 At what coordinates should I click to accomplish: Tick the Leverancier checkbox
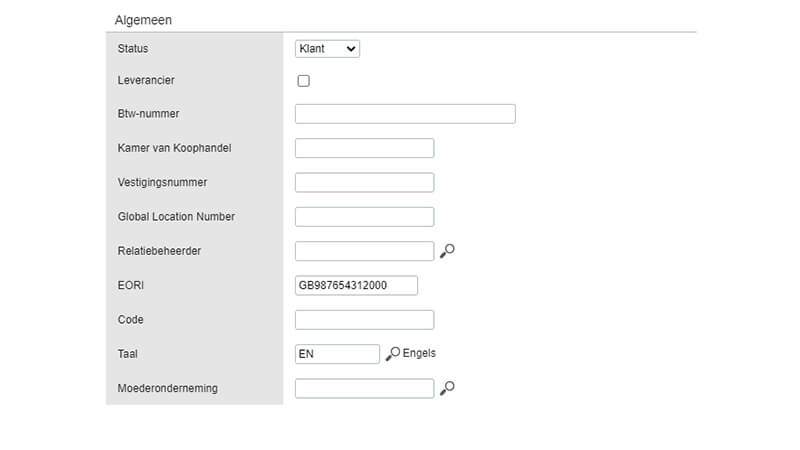pyautogui.click(x=304, y=81)
